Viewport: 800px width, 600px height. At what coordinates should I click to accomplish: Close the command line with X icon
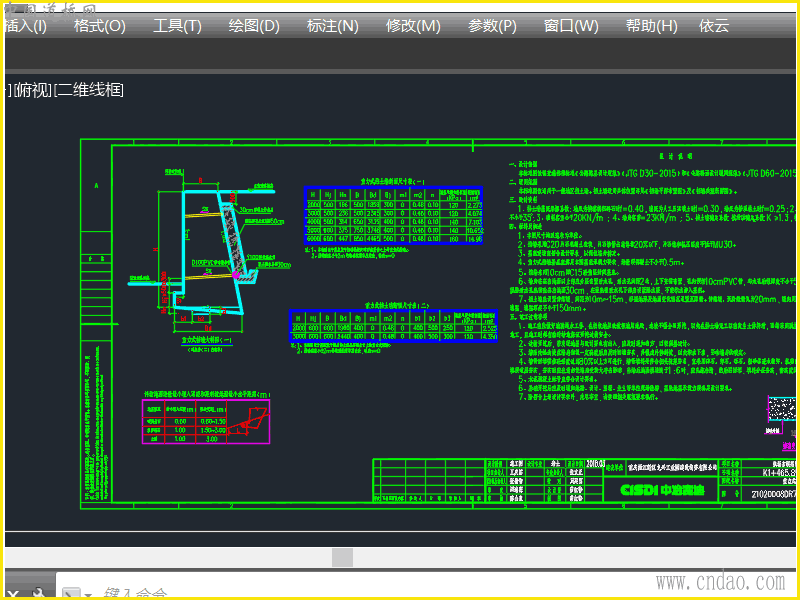14,593
